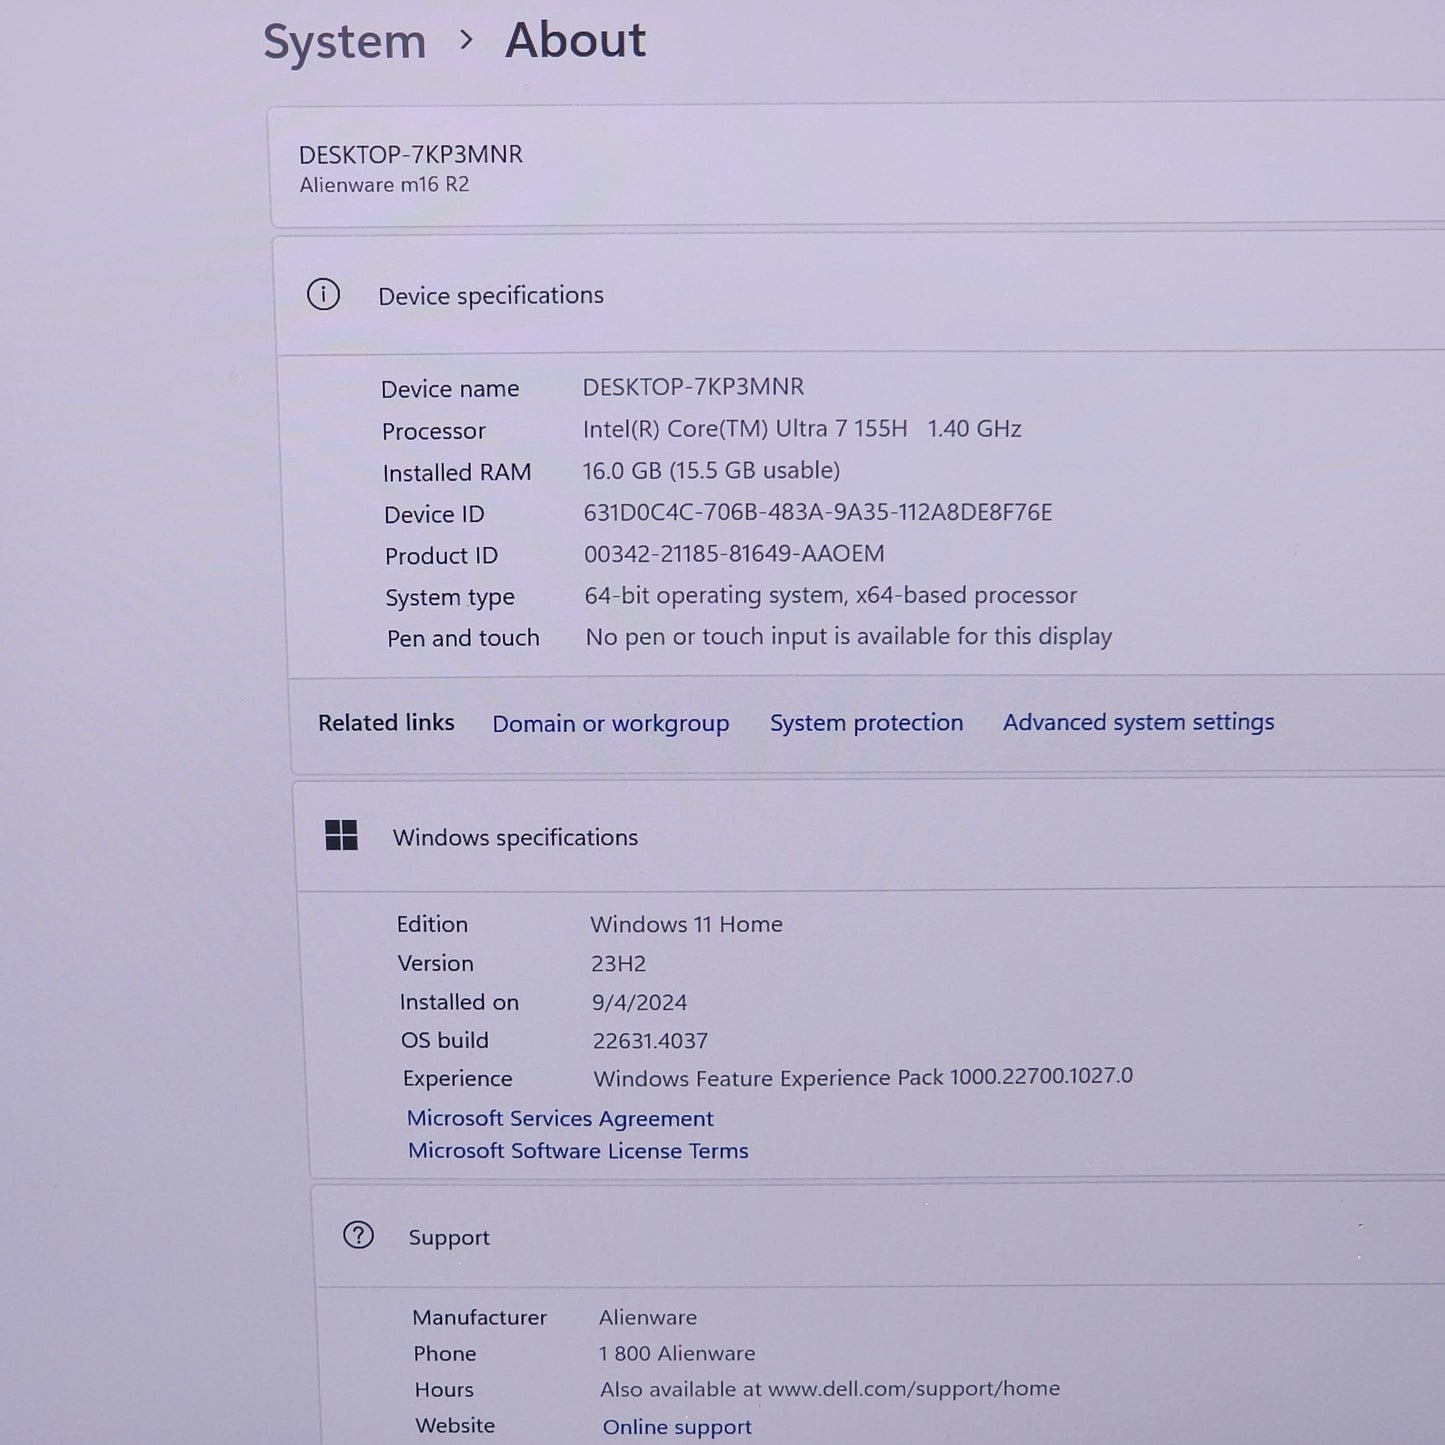Open the Microsoft Services Agreement link
The width and height of the screenshot is (1445, 1445).
coord(560,1118)
